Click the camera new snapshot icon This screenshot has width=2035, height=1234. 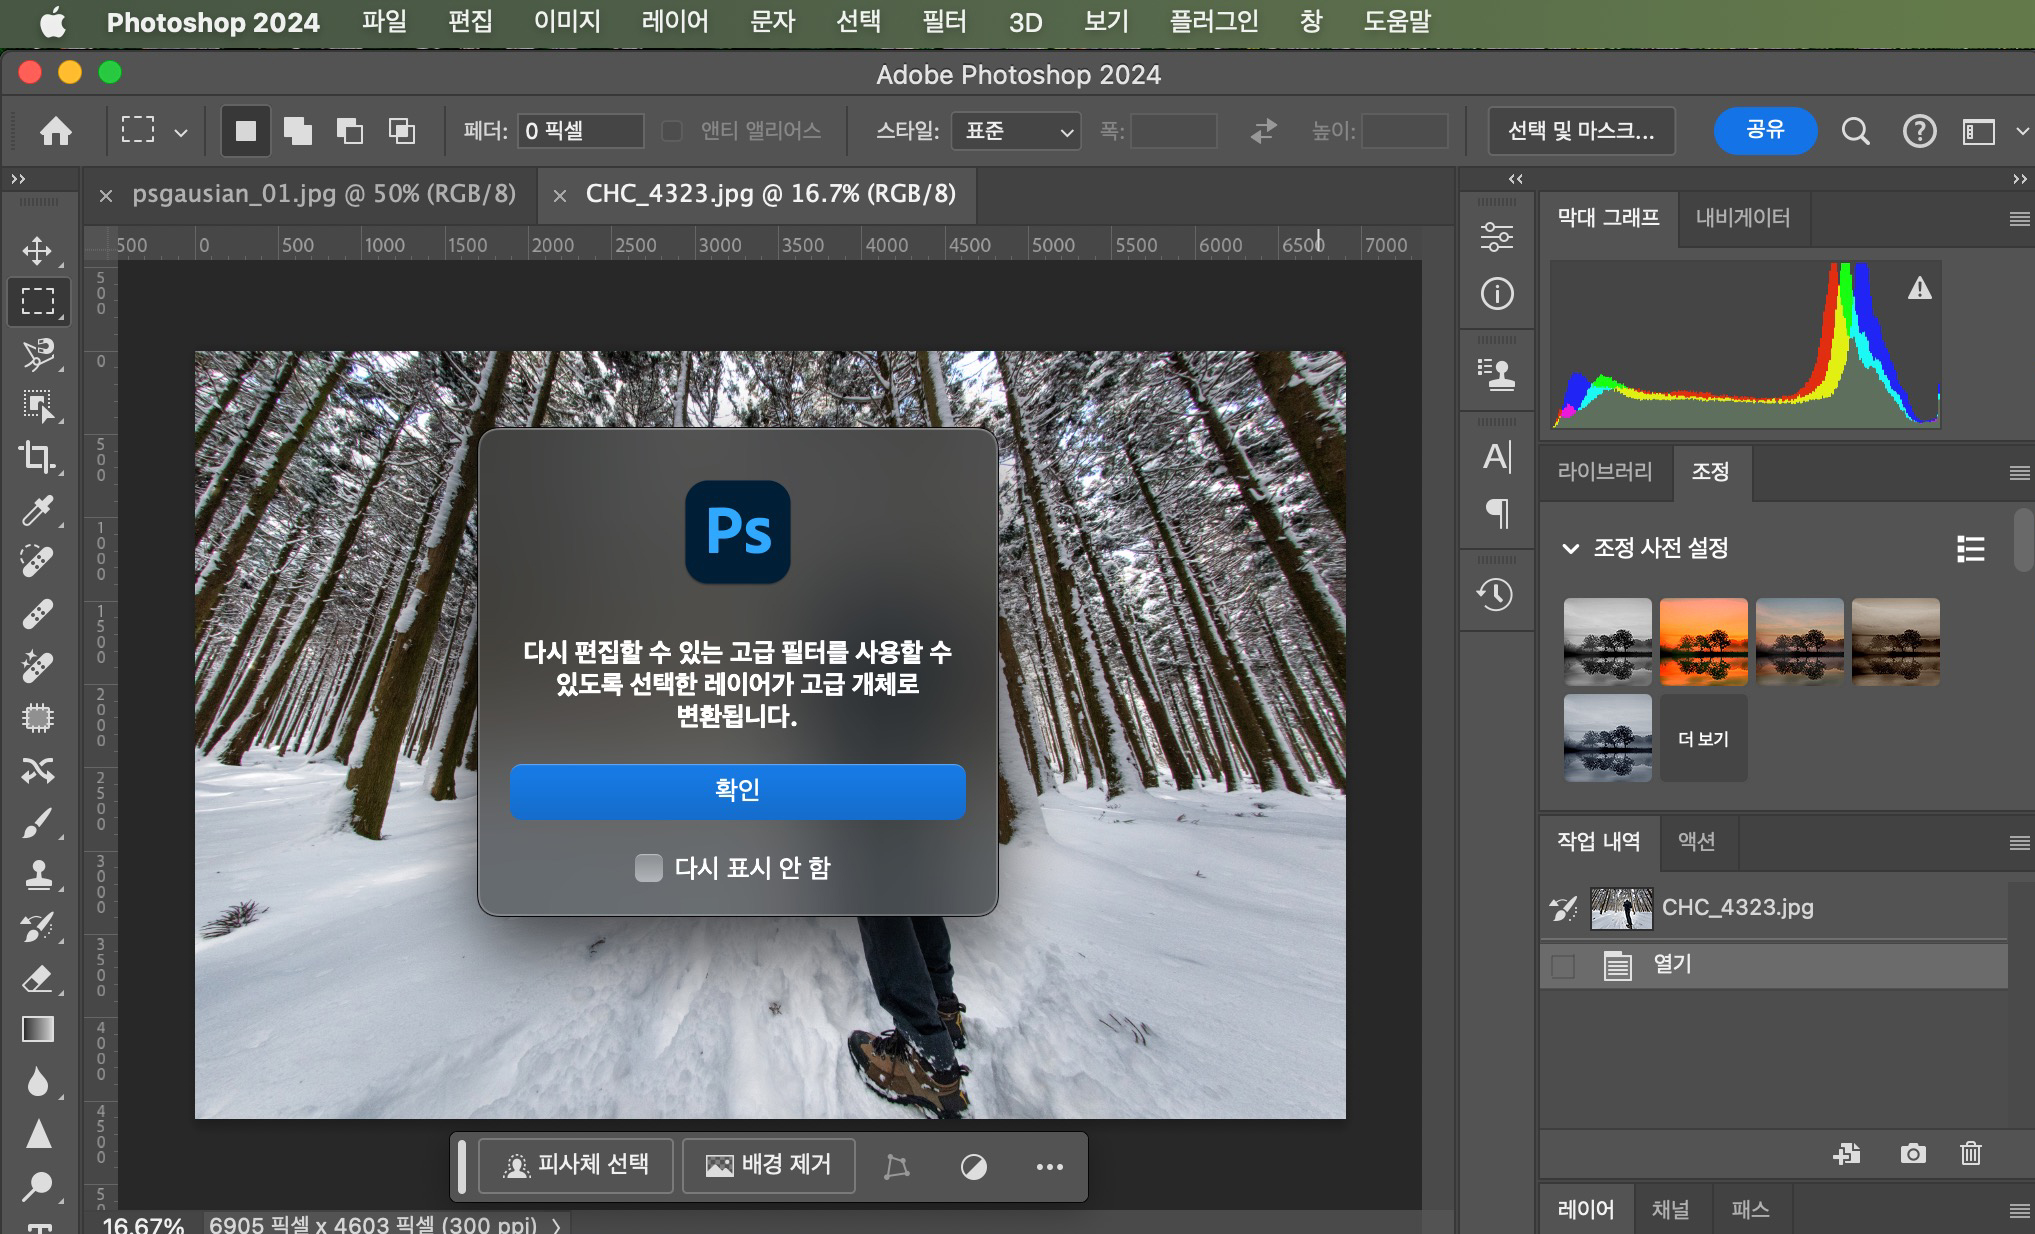pyautogui.click(x=1912, y=1154)
